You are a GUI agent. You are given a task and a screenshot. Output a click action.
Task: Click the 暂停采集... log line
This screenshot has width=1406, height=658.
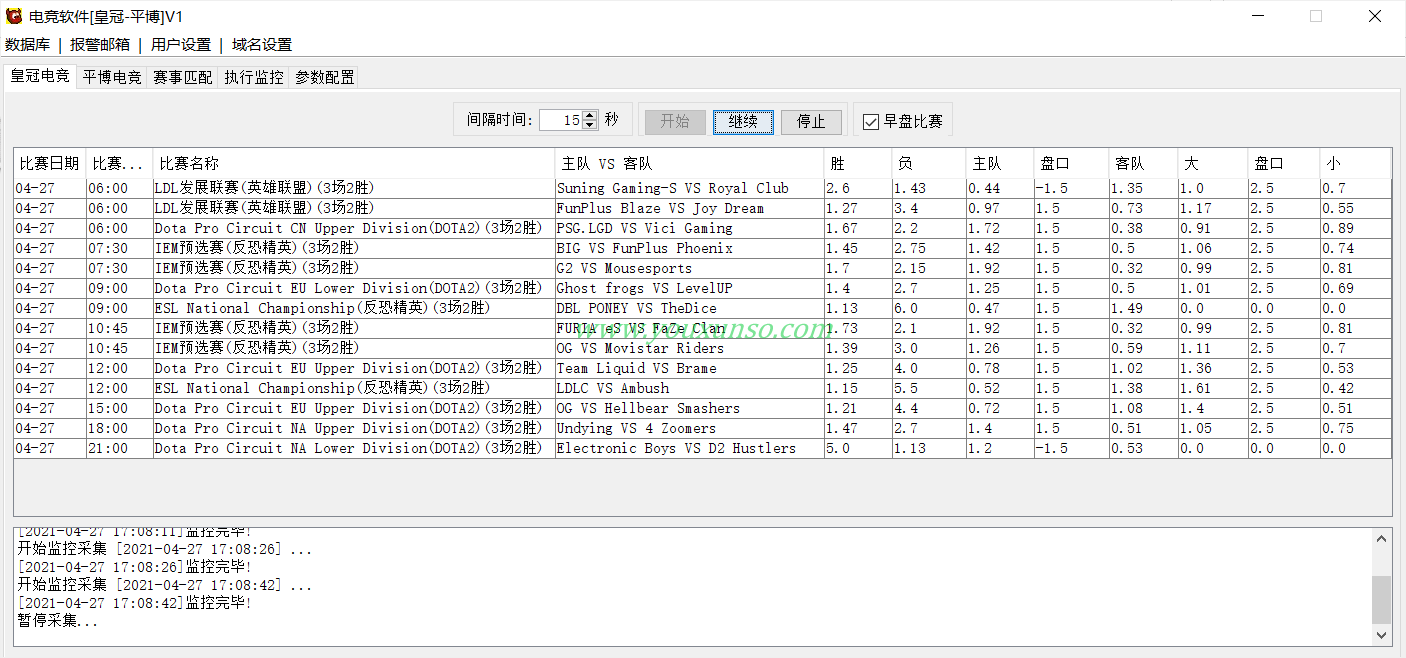click(58, 621)
